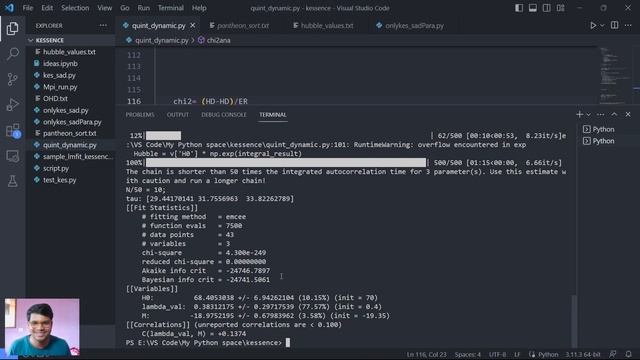This screenshot has width=640, height=360.
Task: Open the Extensions view
Action: point(12,131)
